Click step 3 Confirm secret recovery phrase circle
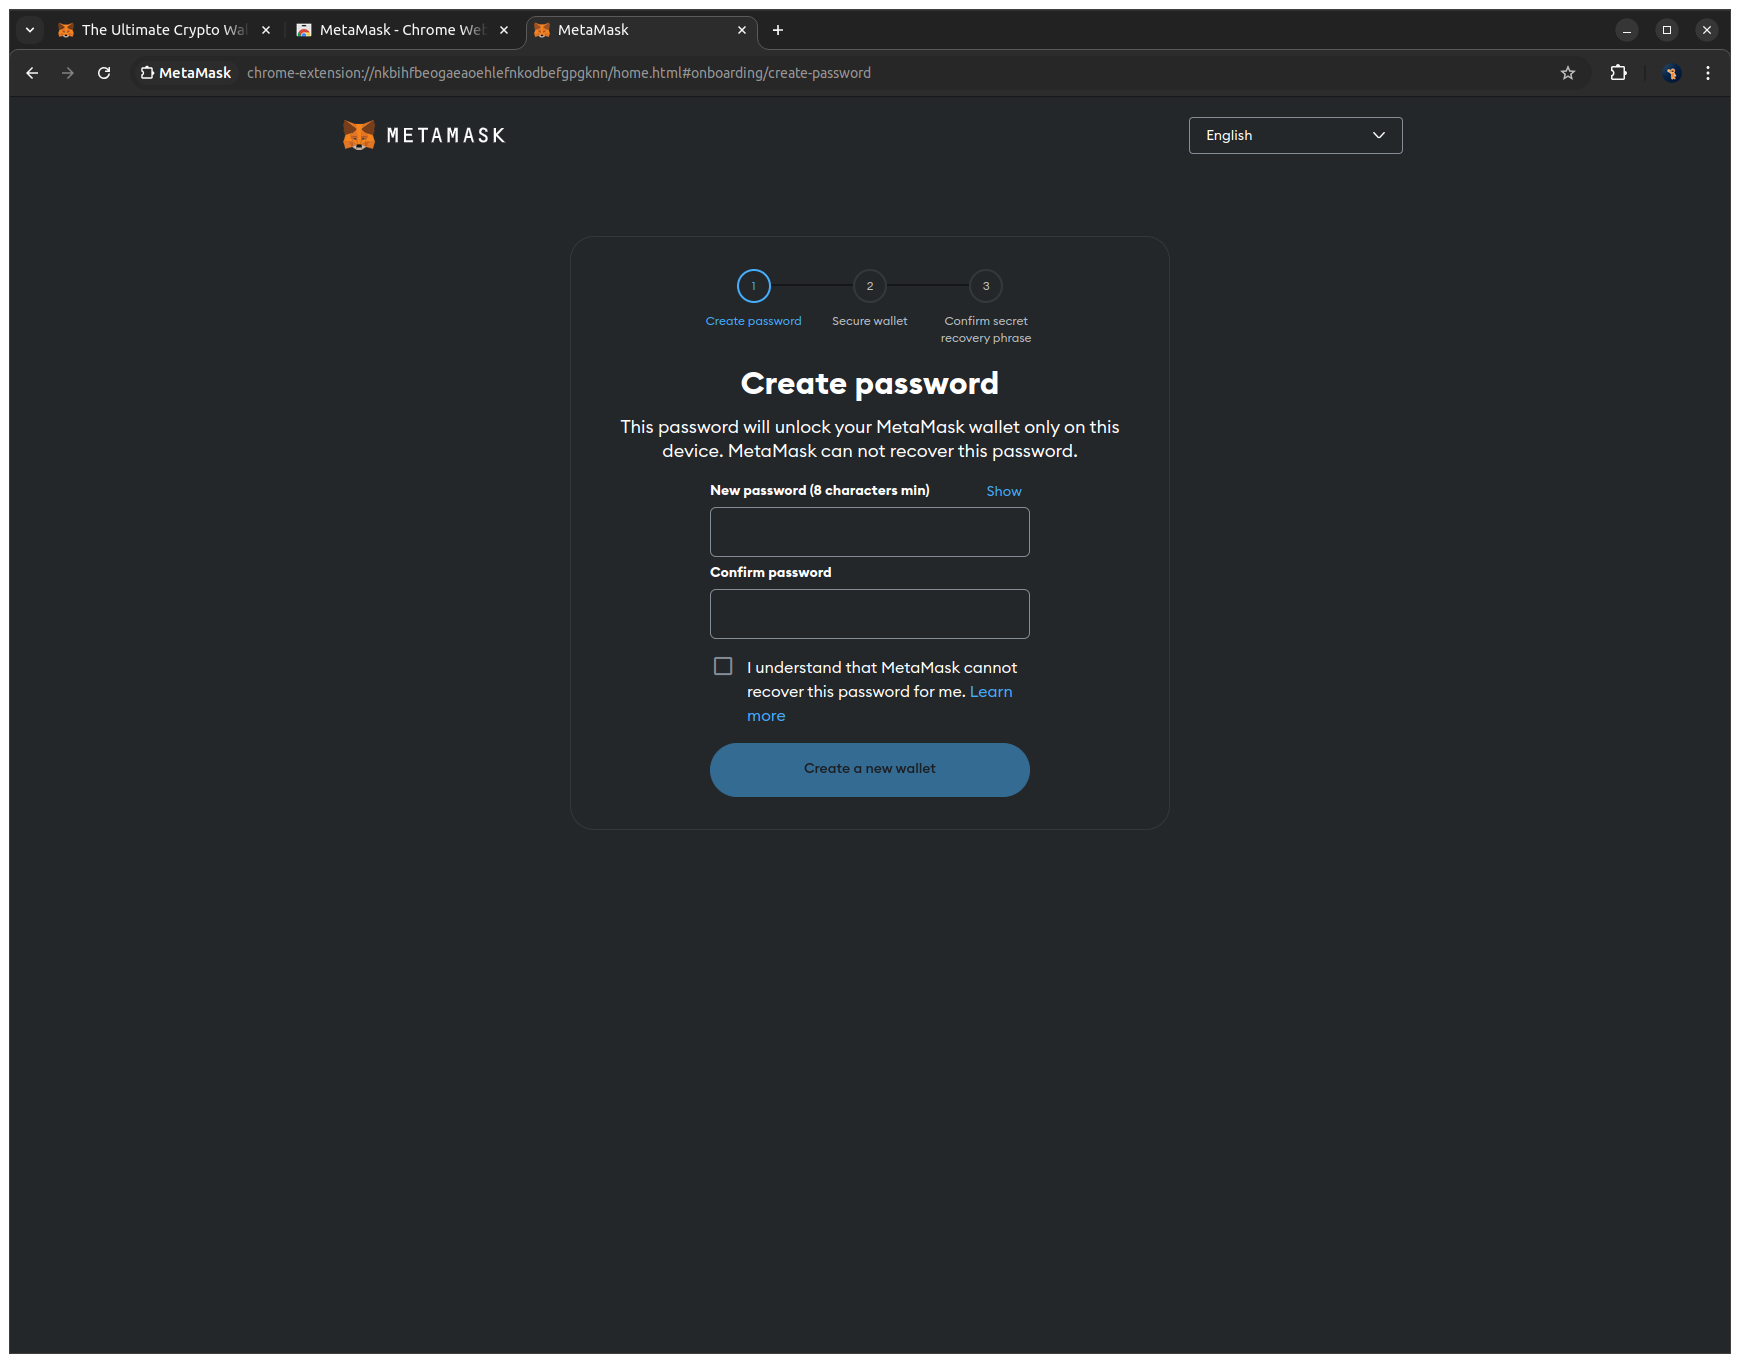 click(986, 286)
